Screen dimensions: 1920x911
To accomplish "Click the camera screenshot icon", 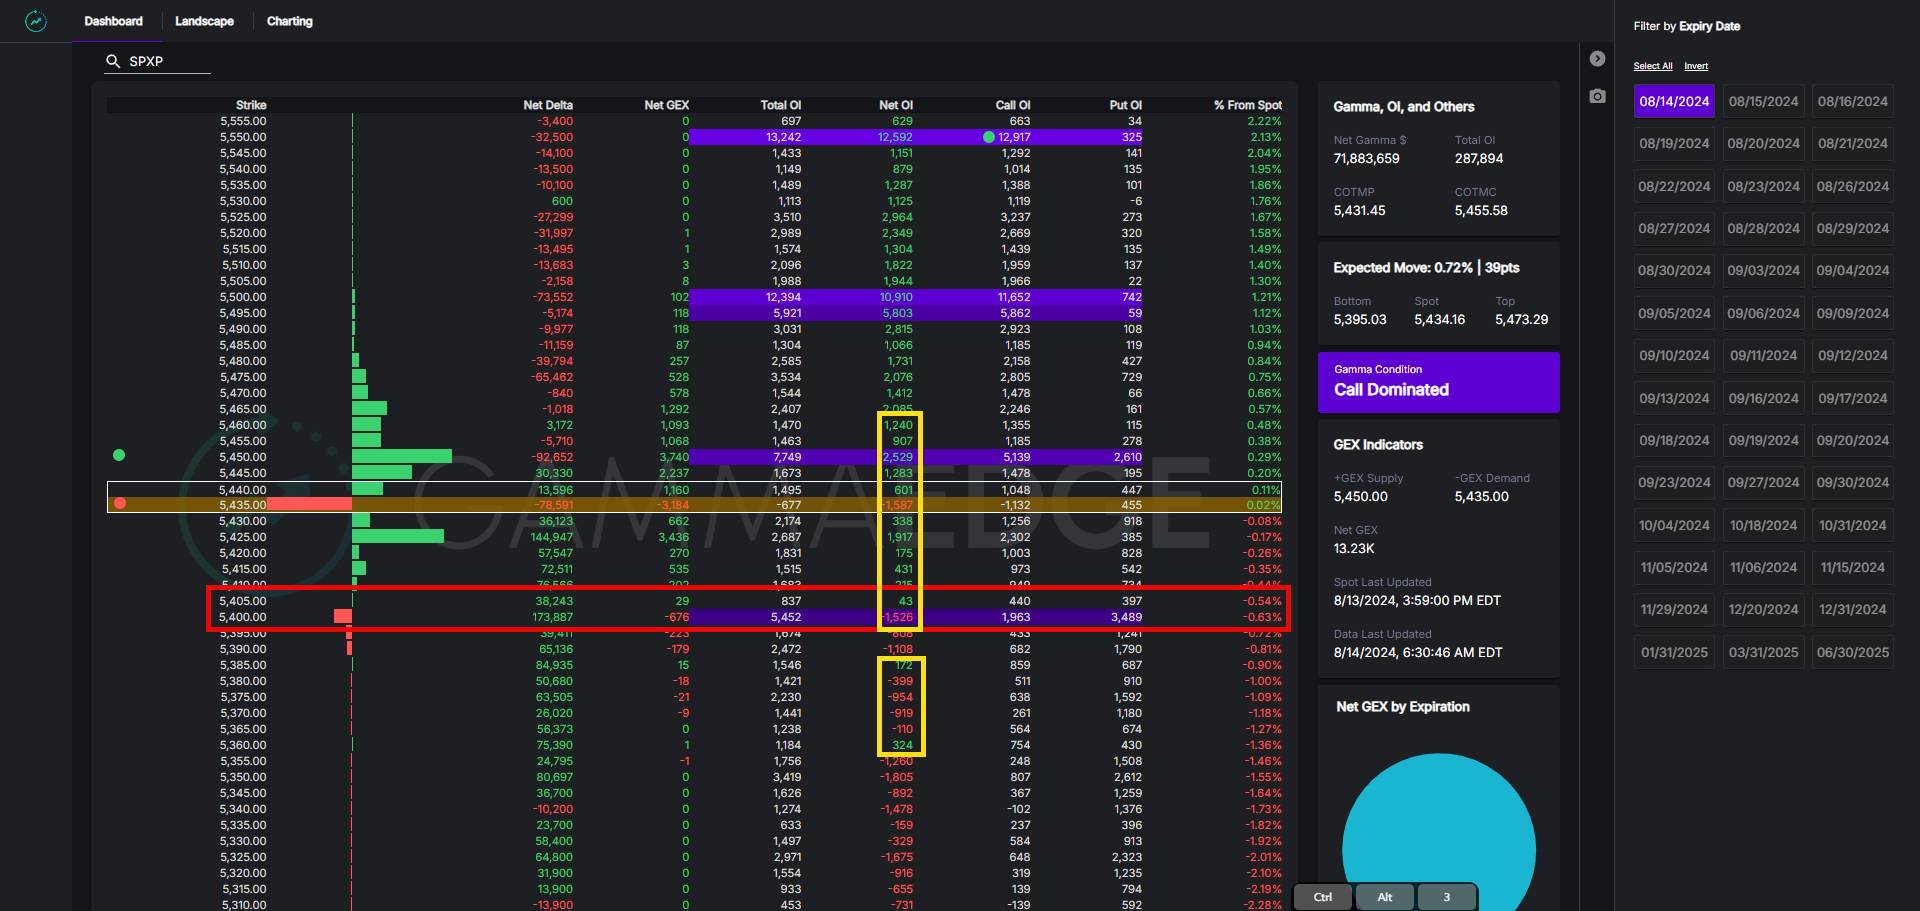I will coord(1597,96).
